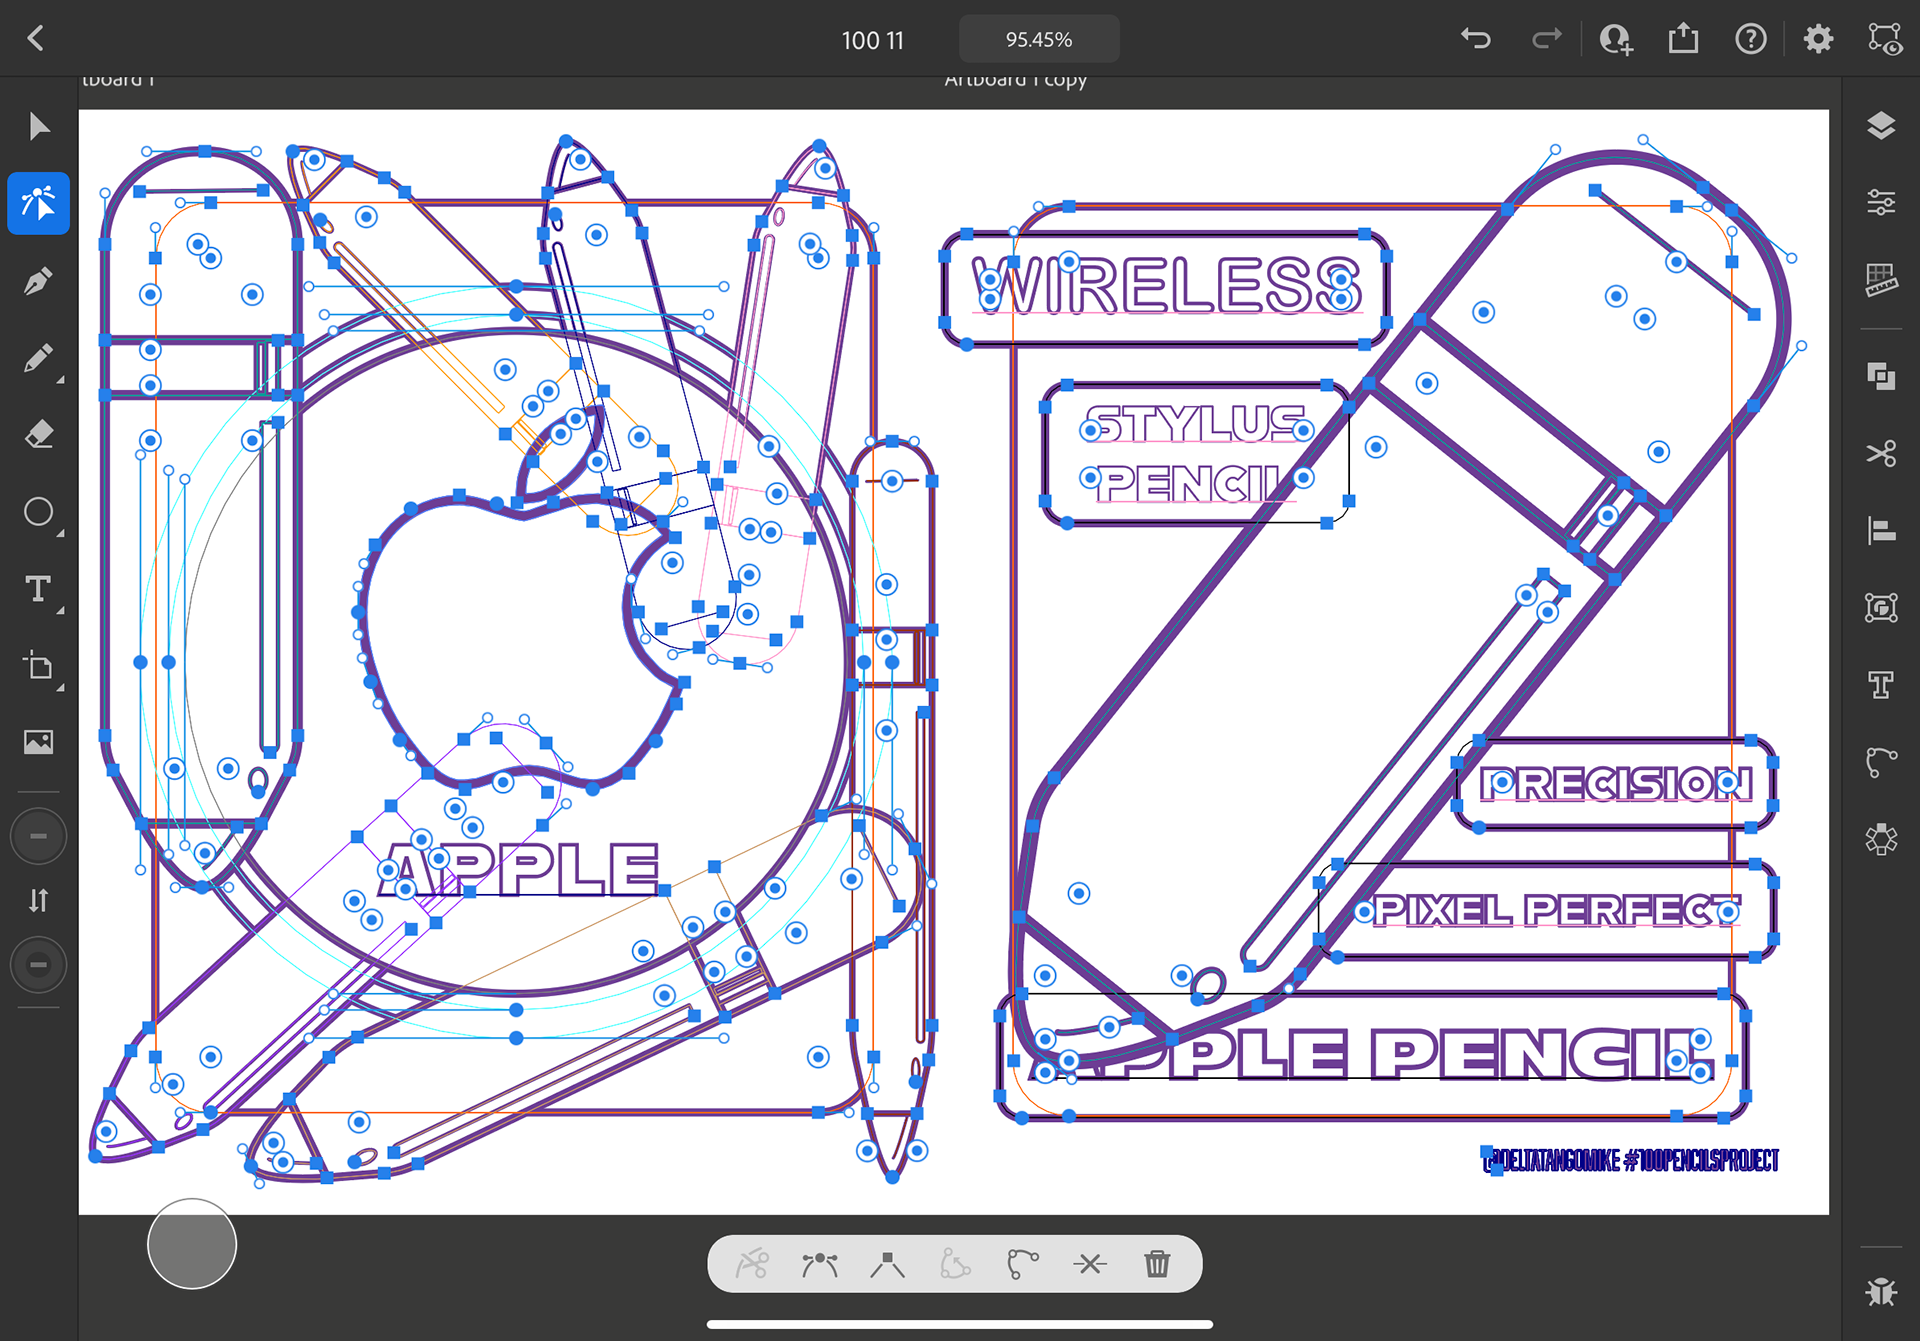Convert anchor point to corner
Viewport: 1920px width, 1341px height.
pyautogui.click(x=887, y=1265)
